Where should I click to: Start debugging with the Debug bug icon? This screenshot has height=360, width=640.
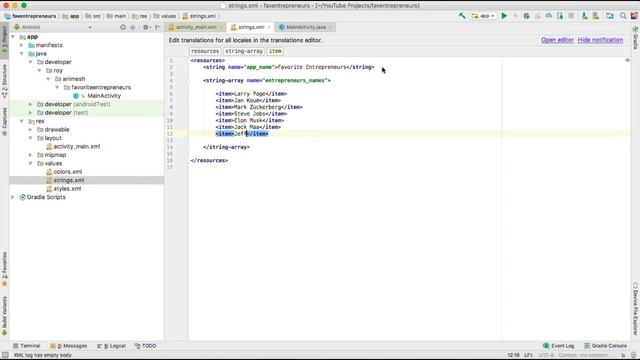(527, 16)
